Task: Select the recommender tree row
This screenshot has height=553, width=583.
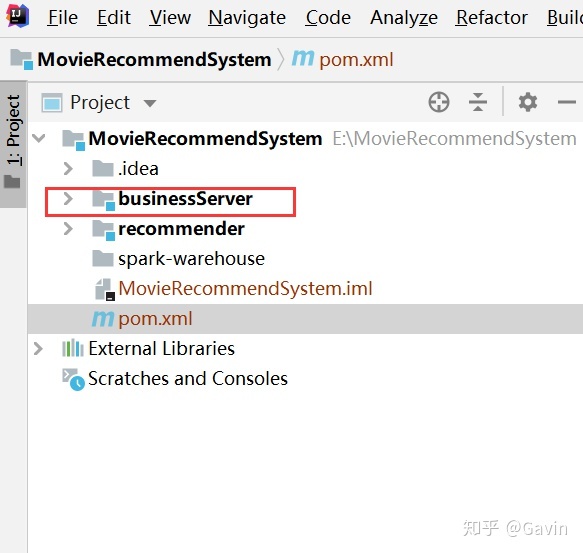Action: pos(305,229)
